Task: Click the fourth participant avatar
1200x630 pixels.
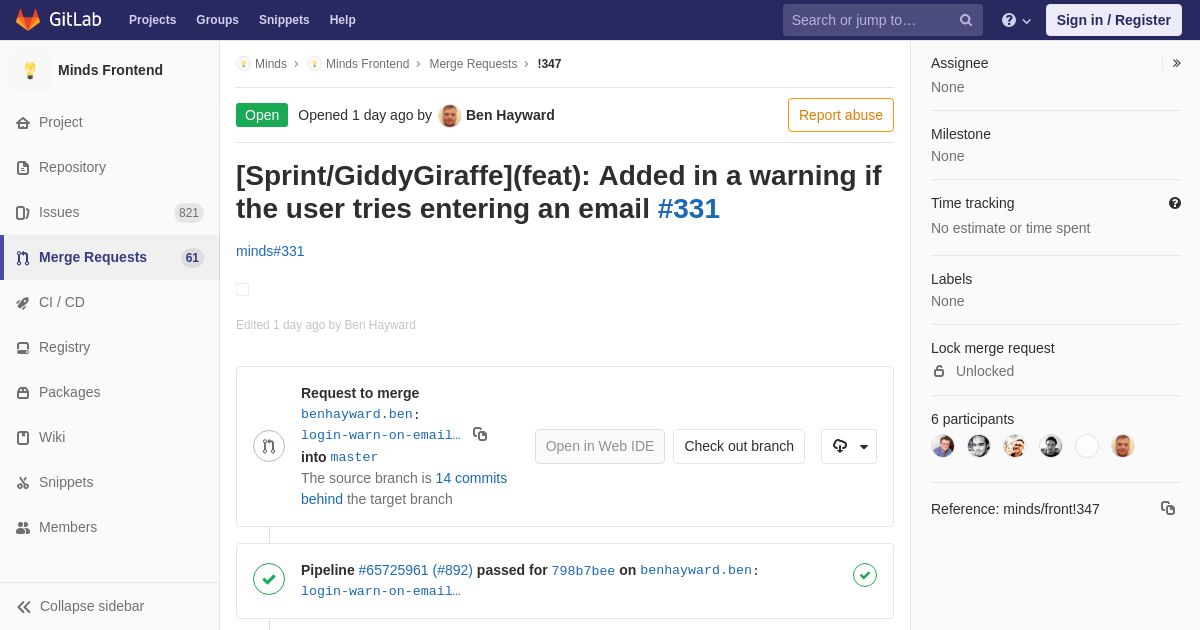Action: click(1051, 446)
